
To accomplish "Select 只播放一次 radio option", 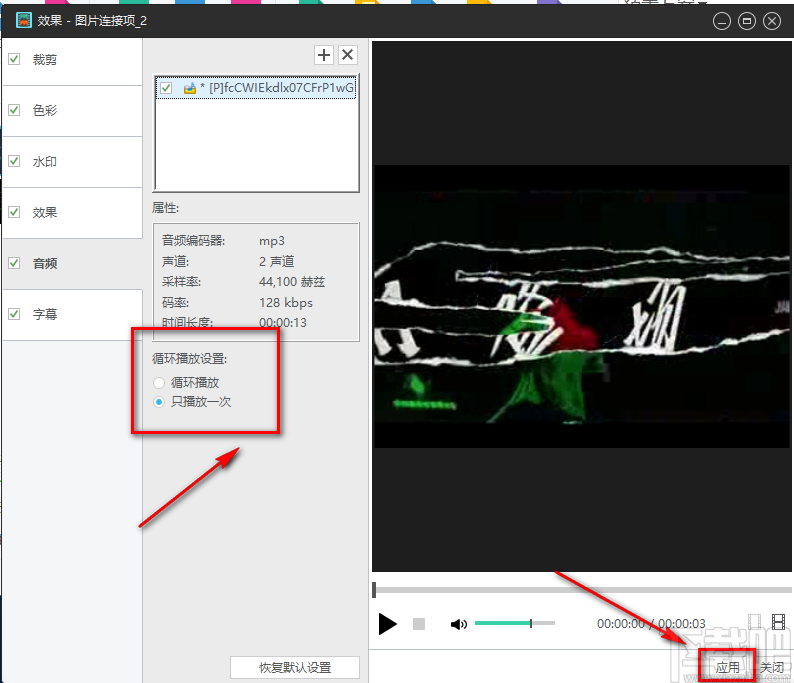I will point(159,402).
